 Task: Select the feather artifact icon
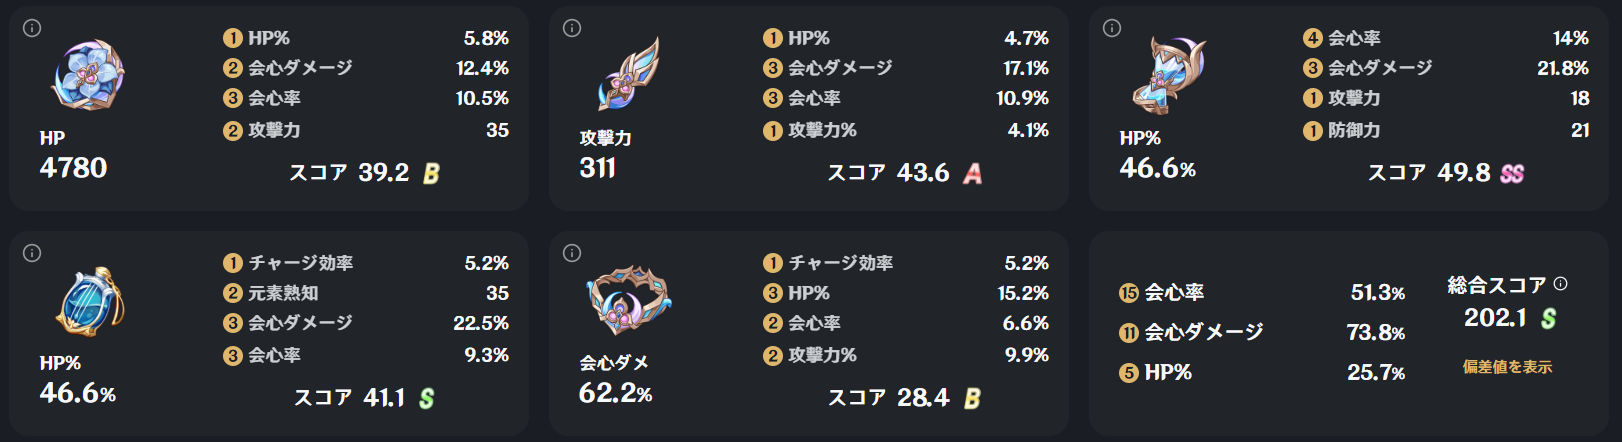click(x=628, y=74)
